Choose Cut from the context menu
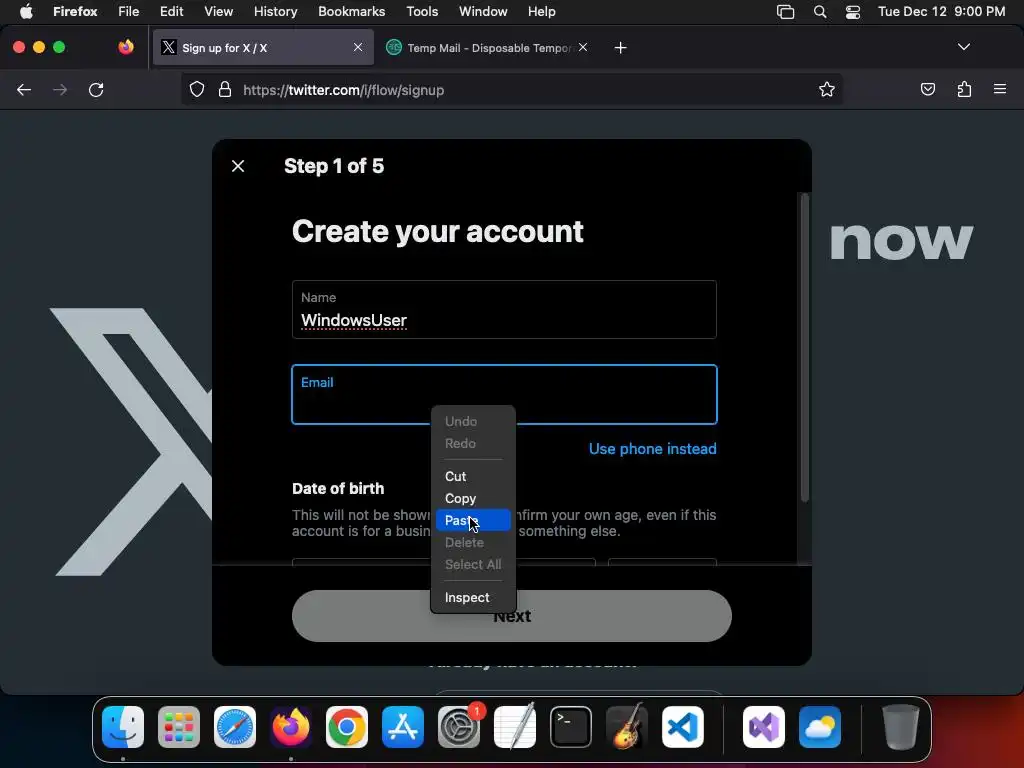This screenshot has width=1024, height=768. point(473,477)
